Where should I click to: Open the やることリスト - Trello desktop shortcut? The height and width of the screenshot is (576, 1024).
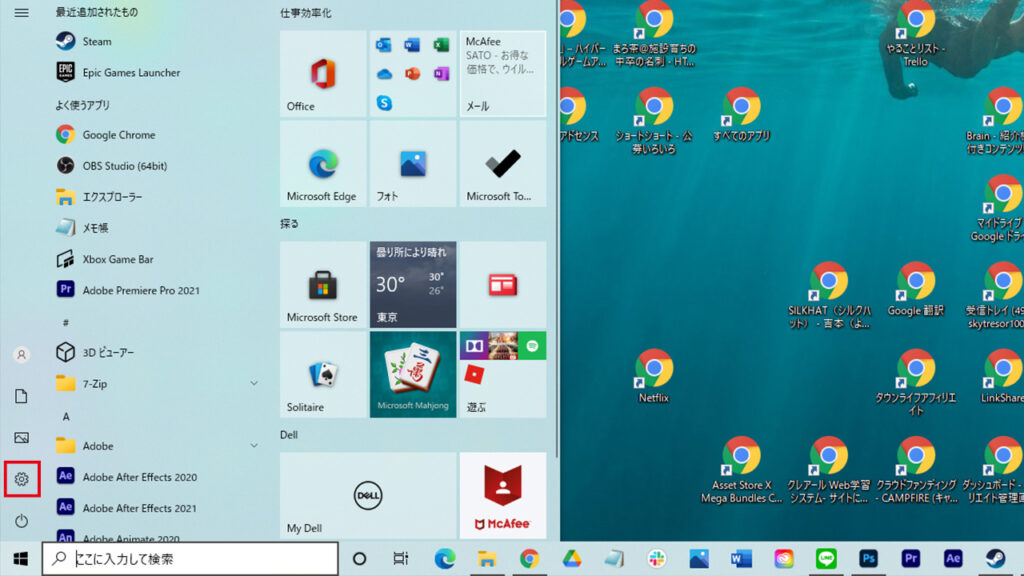point(916,34)
